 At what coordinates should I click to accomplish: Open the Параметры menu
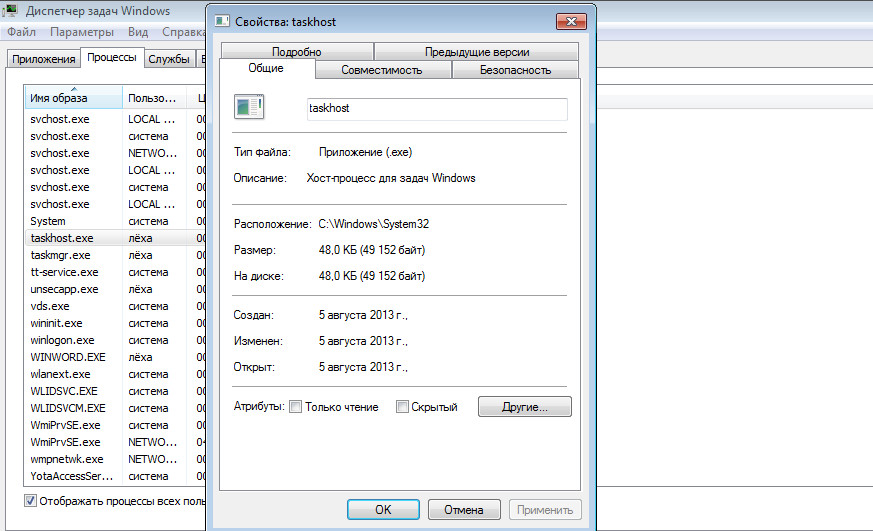[x=82, y=32]
